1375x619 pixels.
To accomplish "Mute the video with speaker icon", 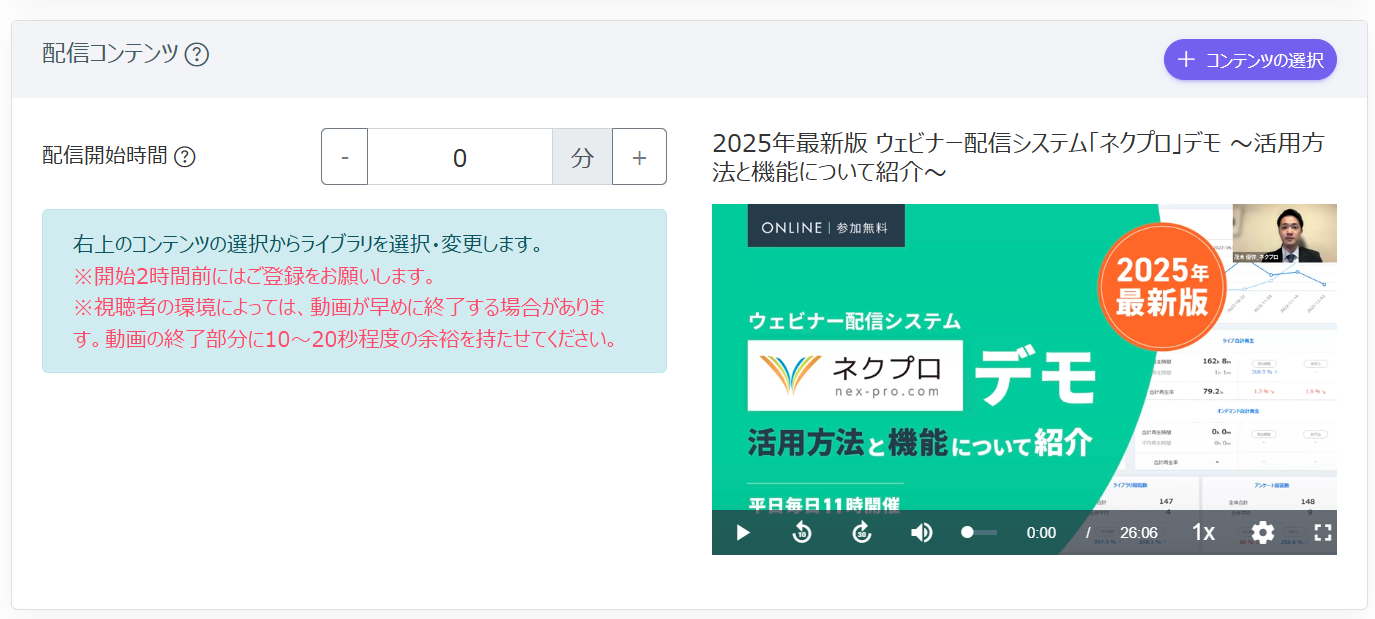I will (921, 533).
